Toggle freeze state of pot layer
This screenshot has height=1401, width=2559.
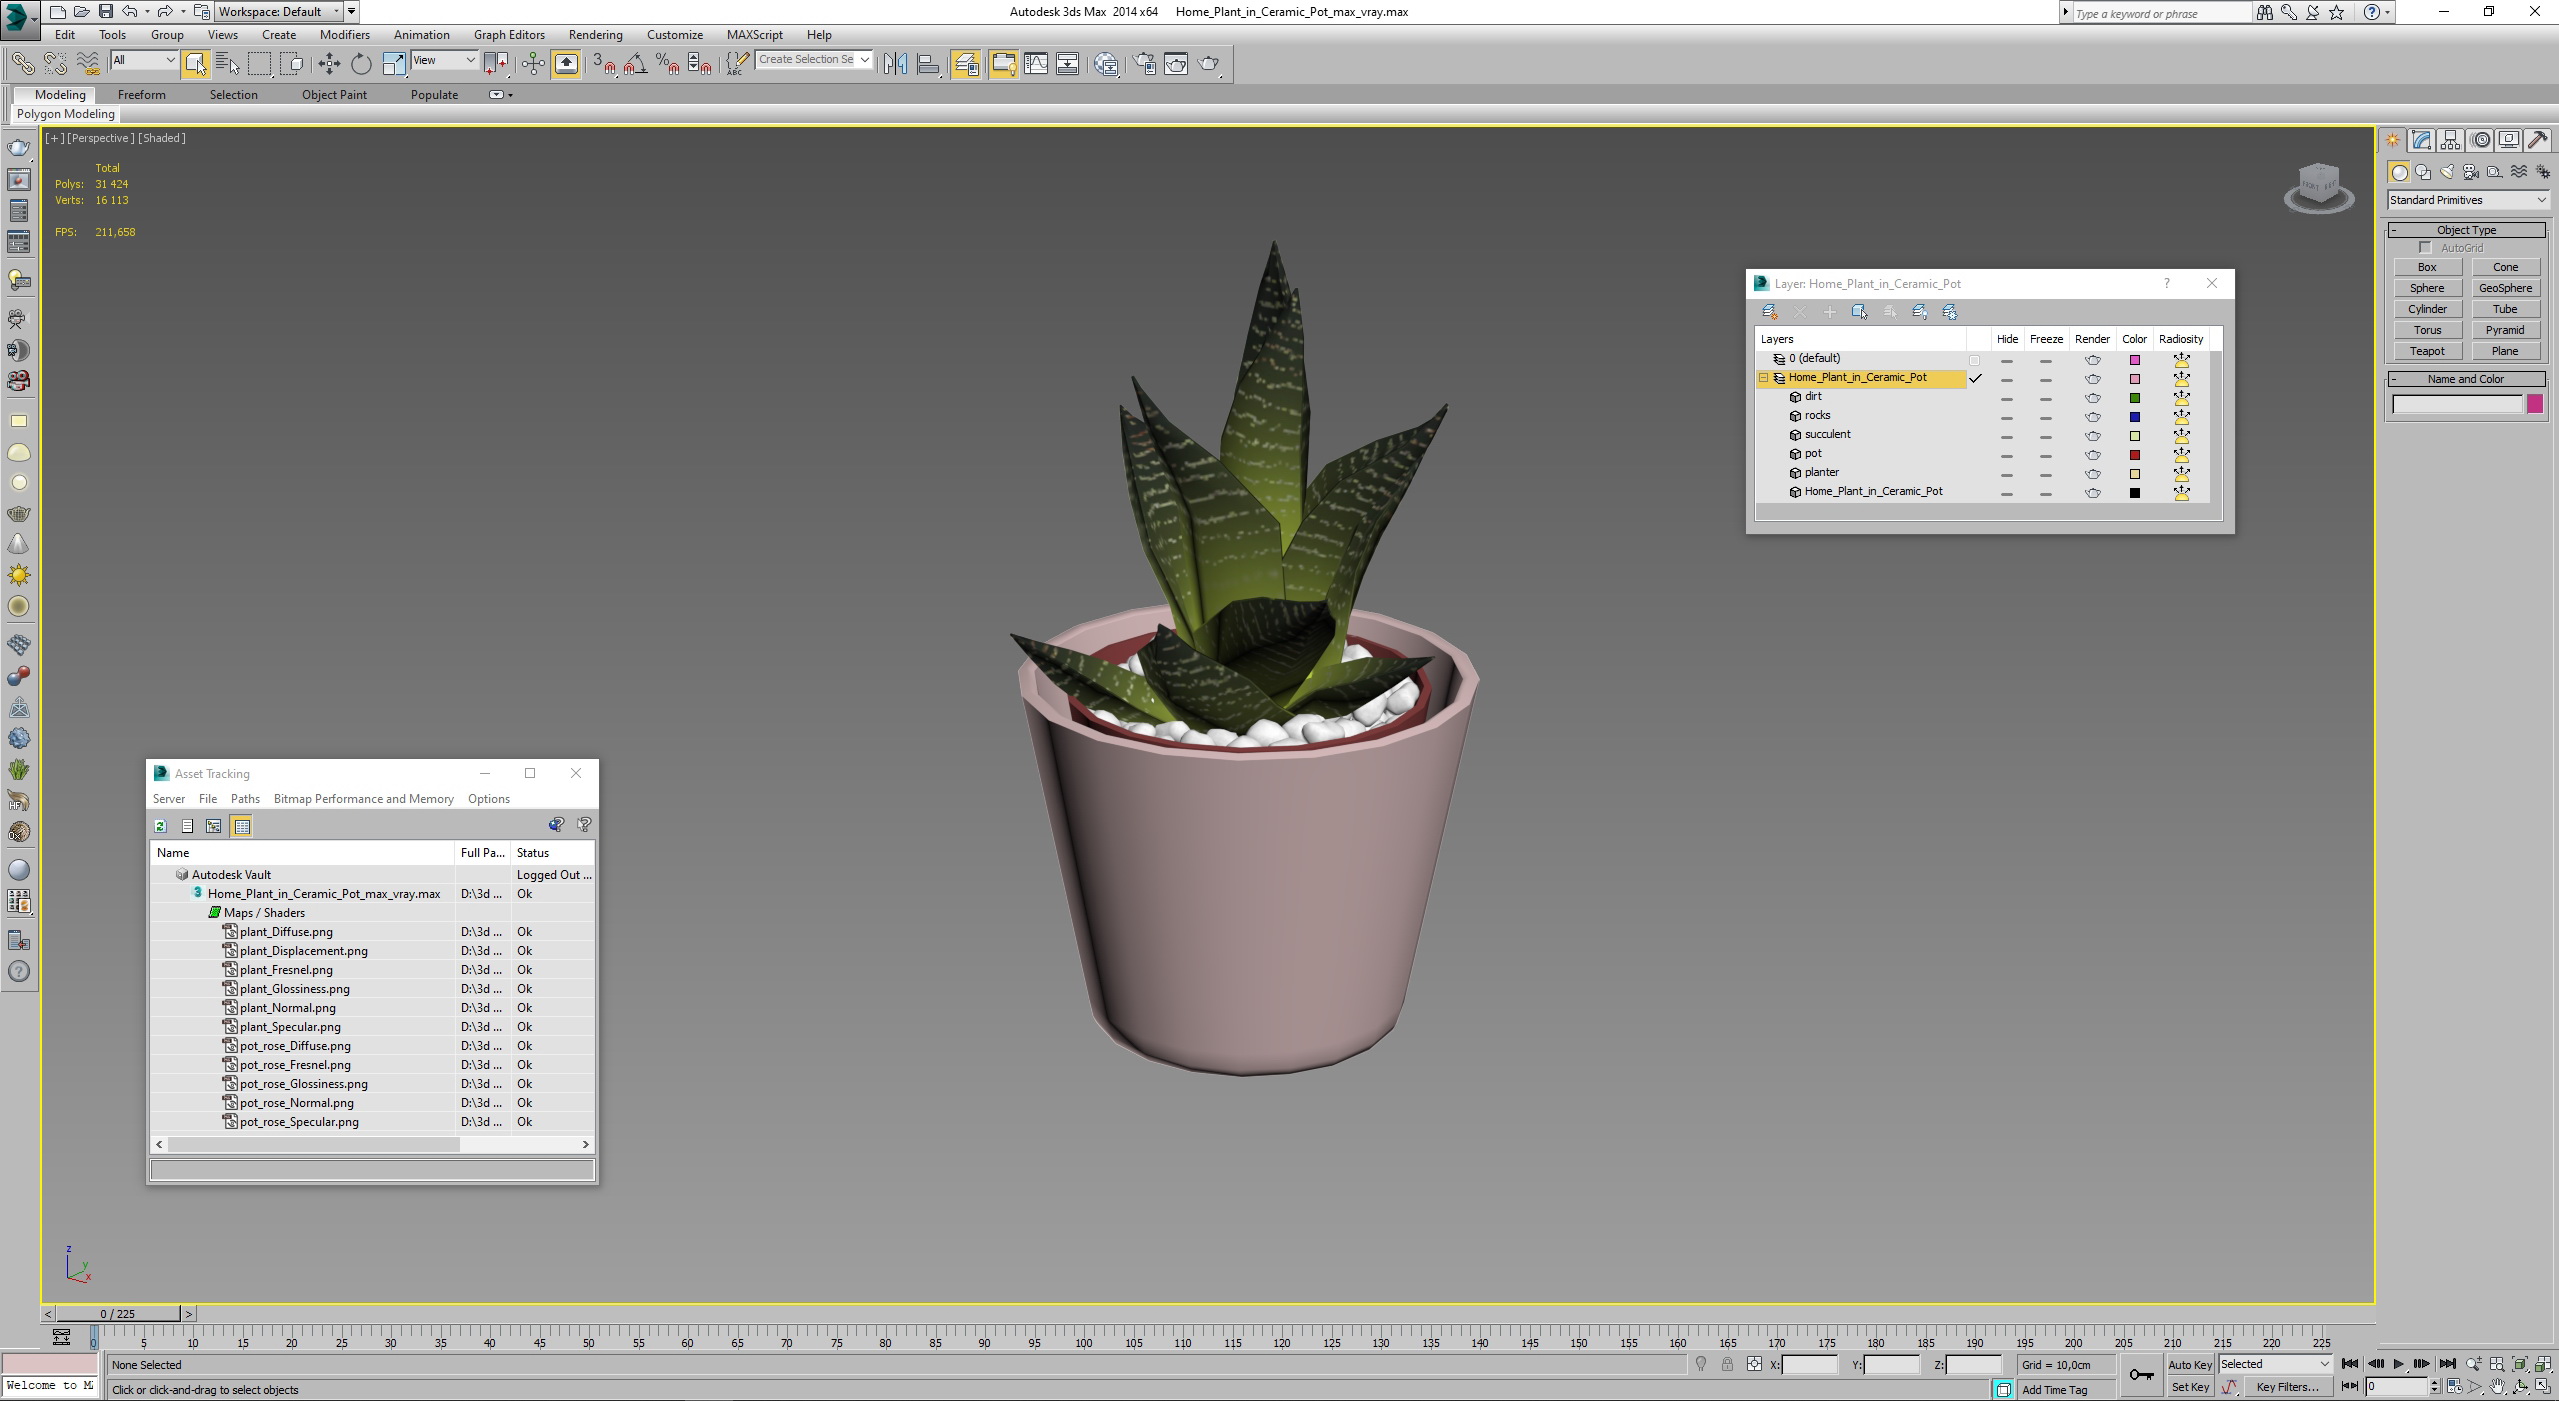coord(2045,454)
